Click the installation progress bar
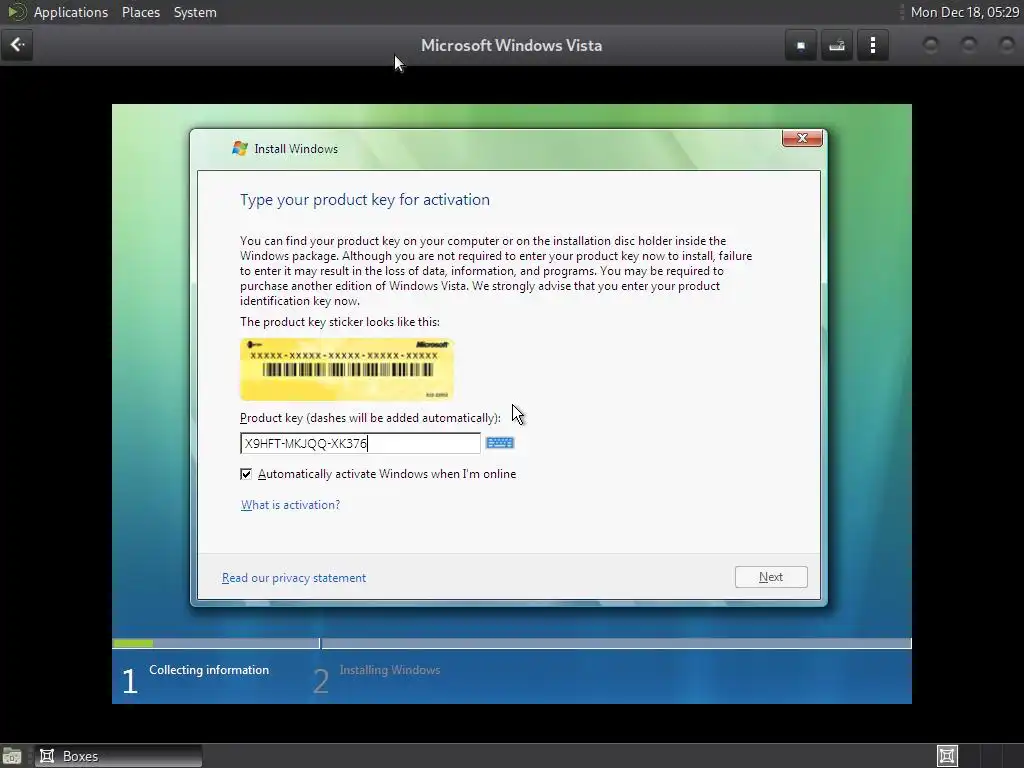Viewport: 1024px width, 768px height. click(x=511, y=643)
